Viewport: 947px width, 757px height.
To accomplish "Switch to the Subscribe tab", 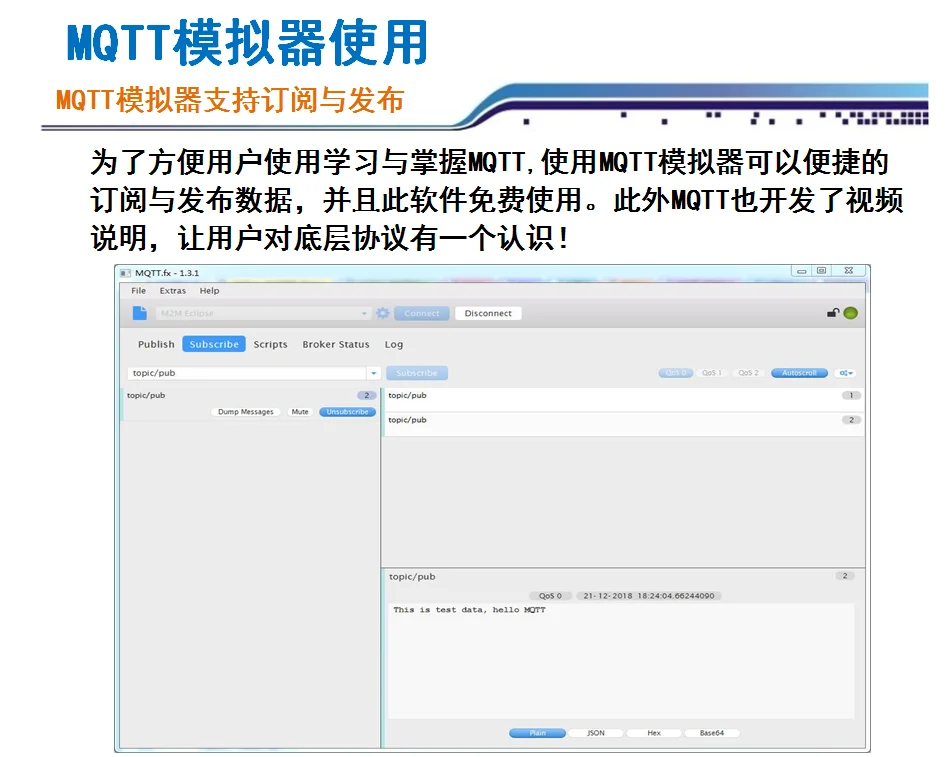I will coord(214,344).
